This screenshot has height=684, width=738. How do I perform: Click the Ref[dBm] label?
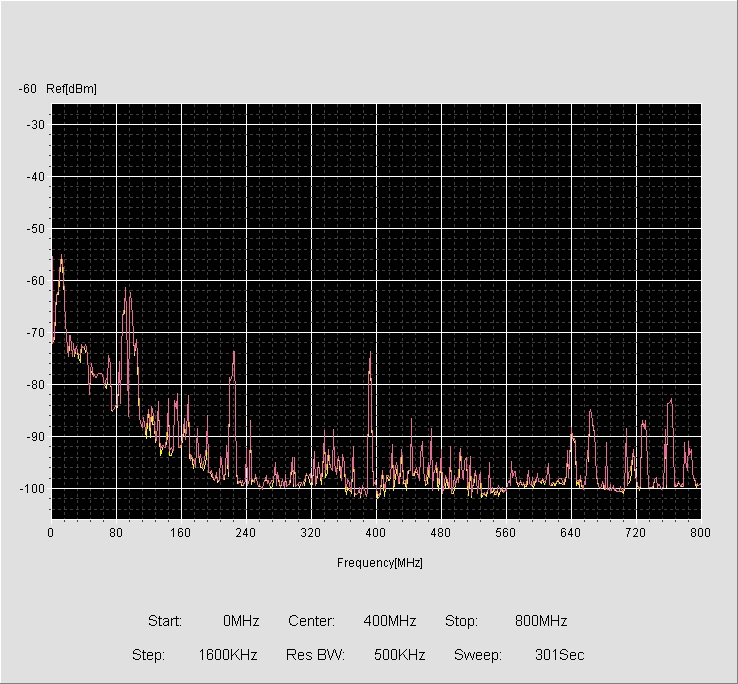coord(72,89)
